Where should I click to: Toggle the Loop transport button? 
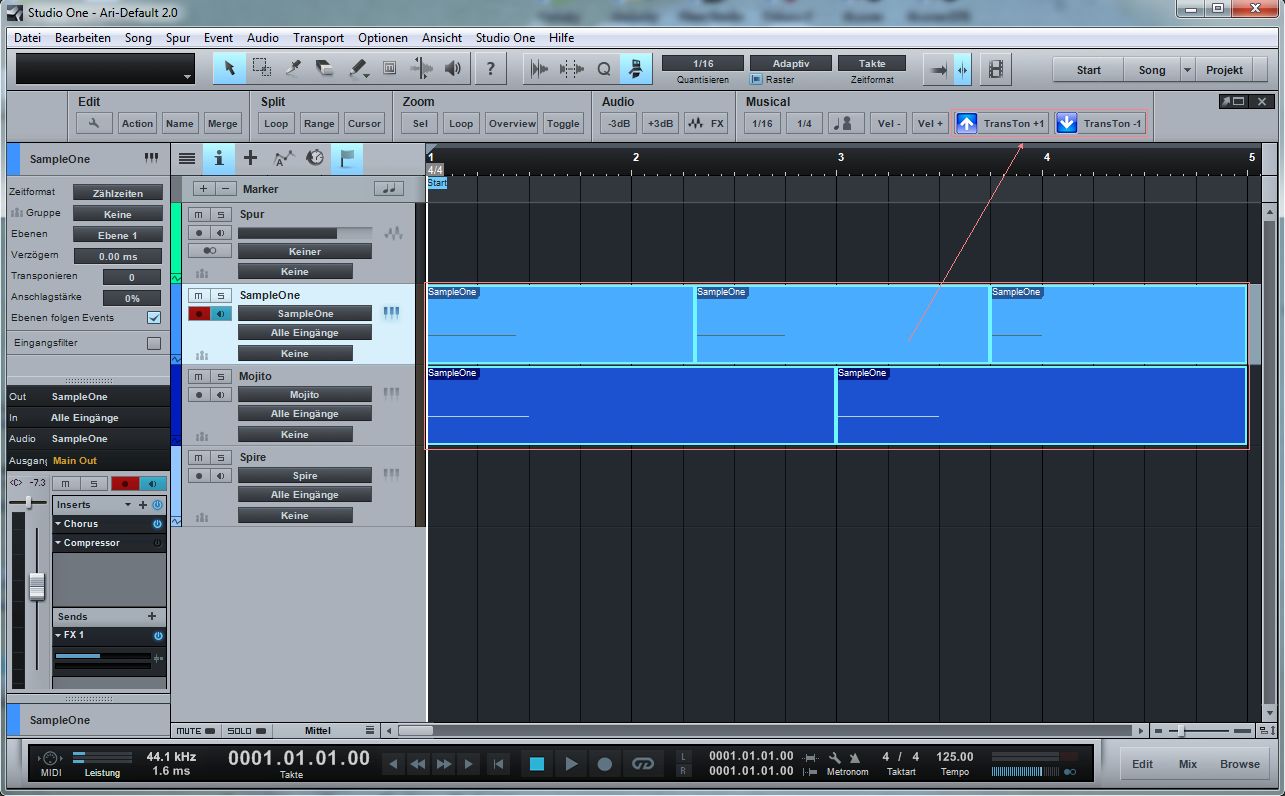[642, 764]
